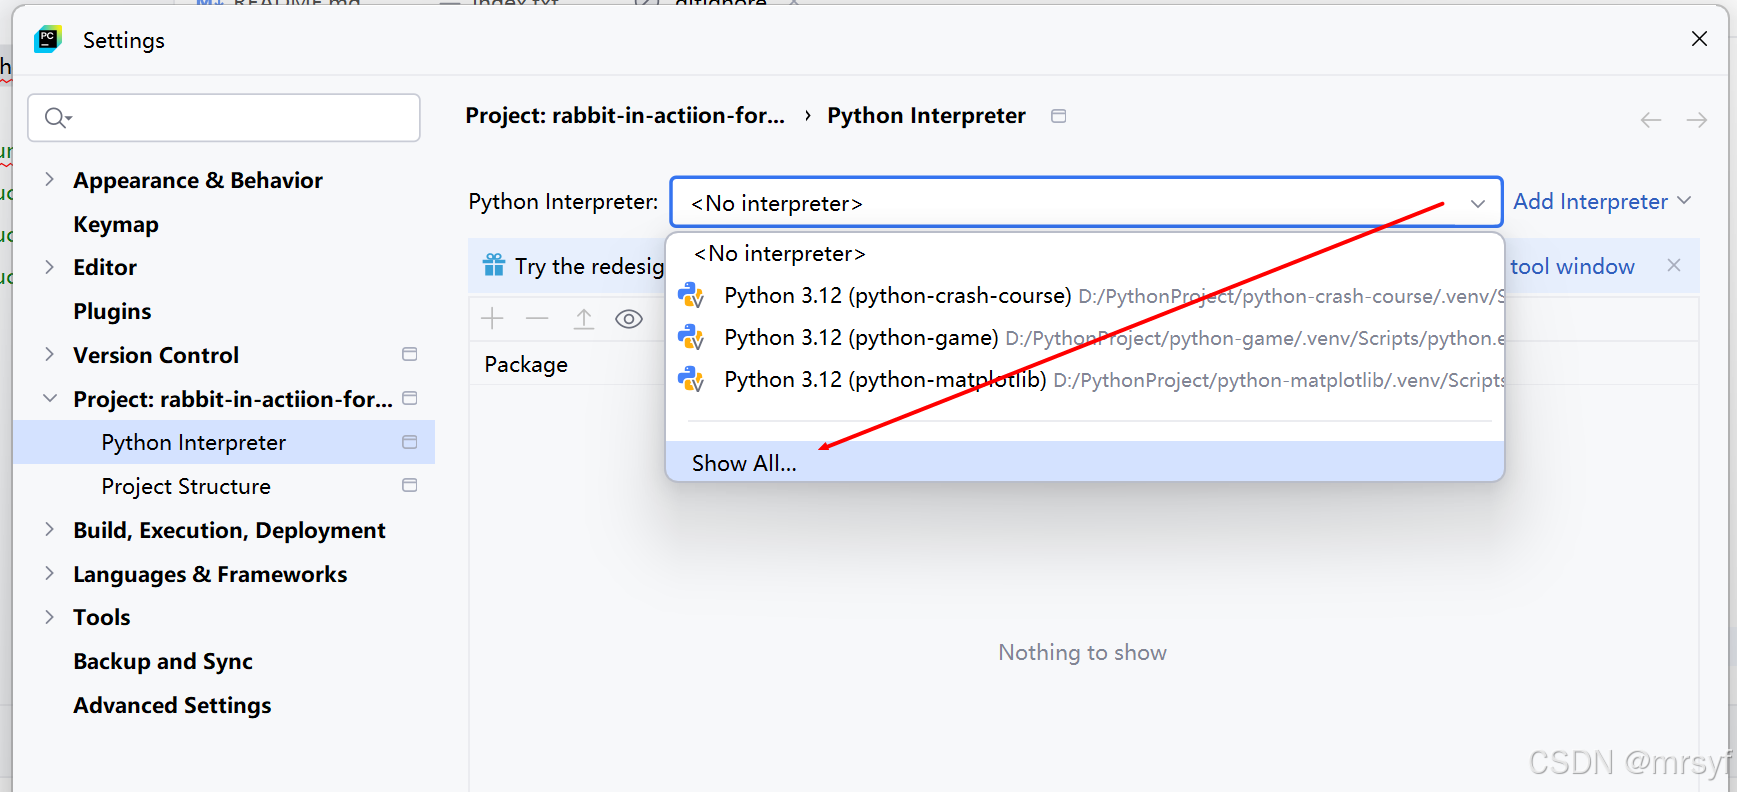1737x792 pixels.
Task: Open the Add Interpreter dropdown
Action: tap(1602, 201)
